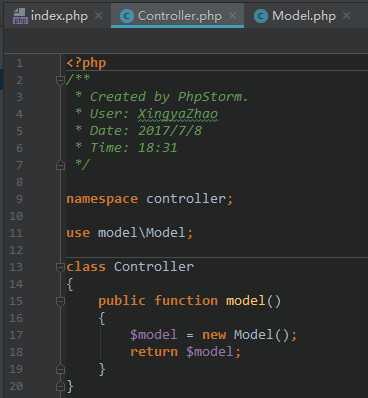The height and width of the screenshot is (398, 368).
Task: Click the namespace keyword
Action: [x=102, y=199]
